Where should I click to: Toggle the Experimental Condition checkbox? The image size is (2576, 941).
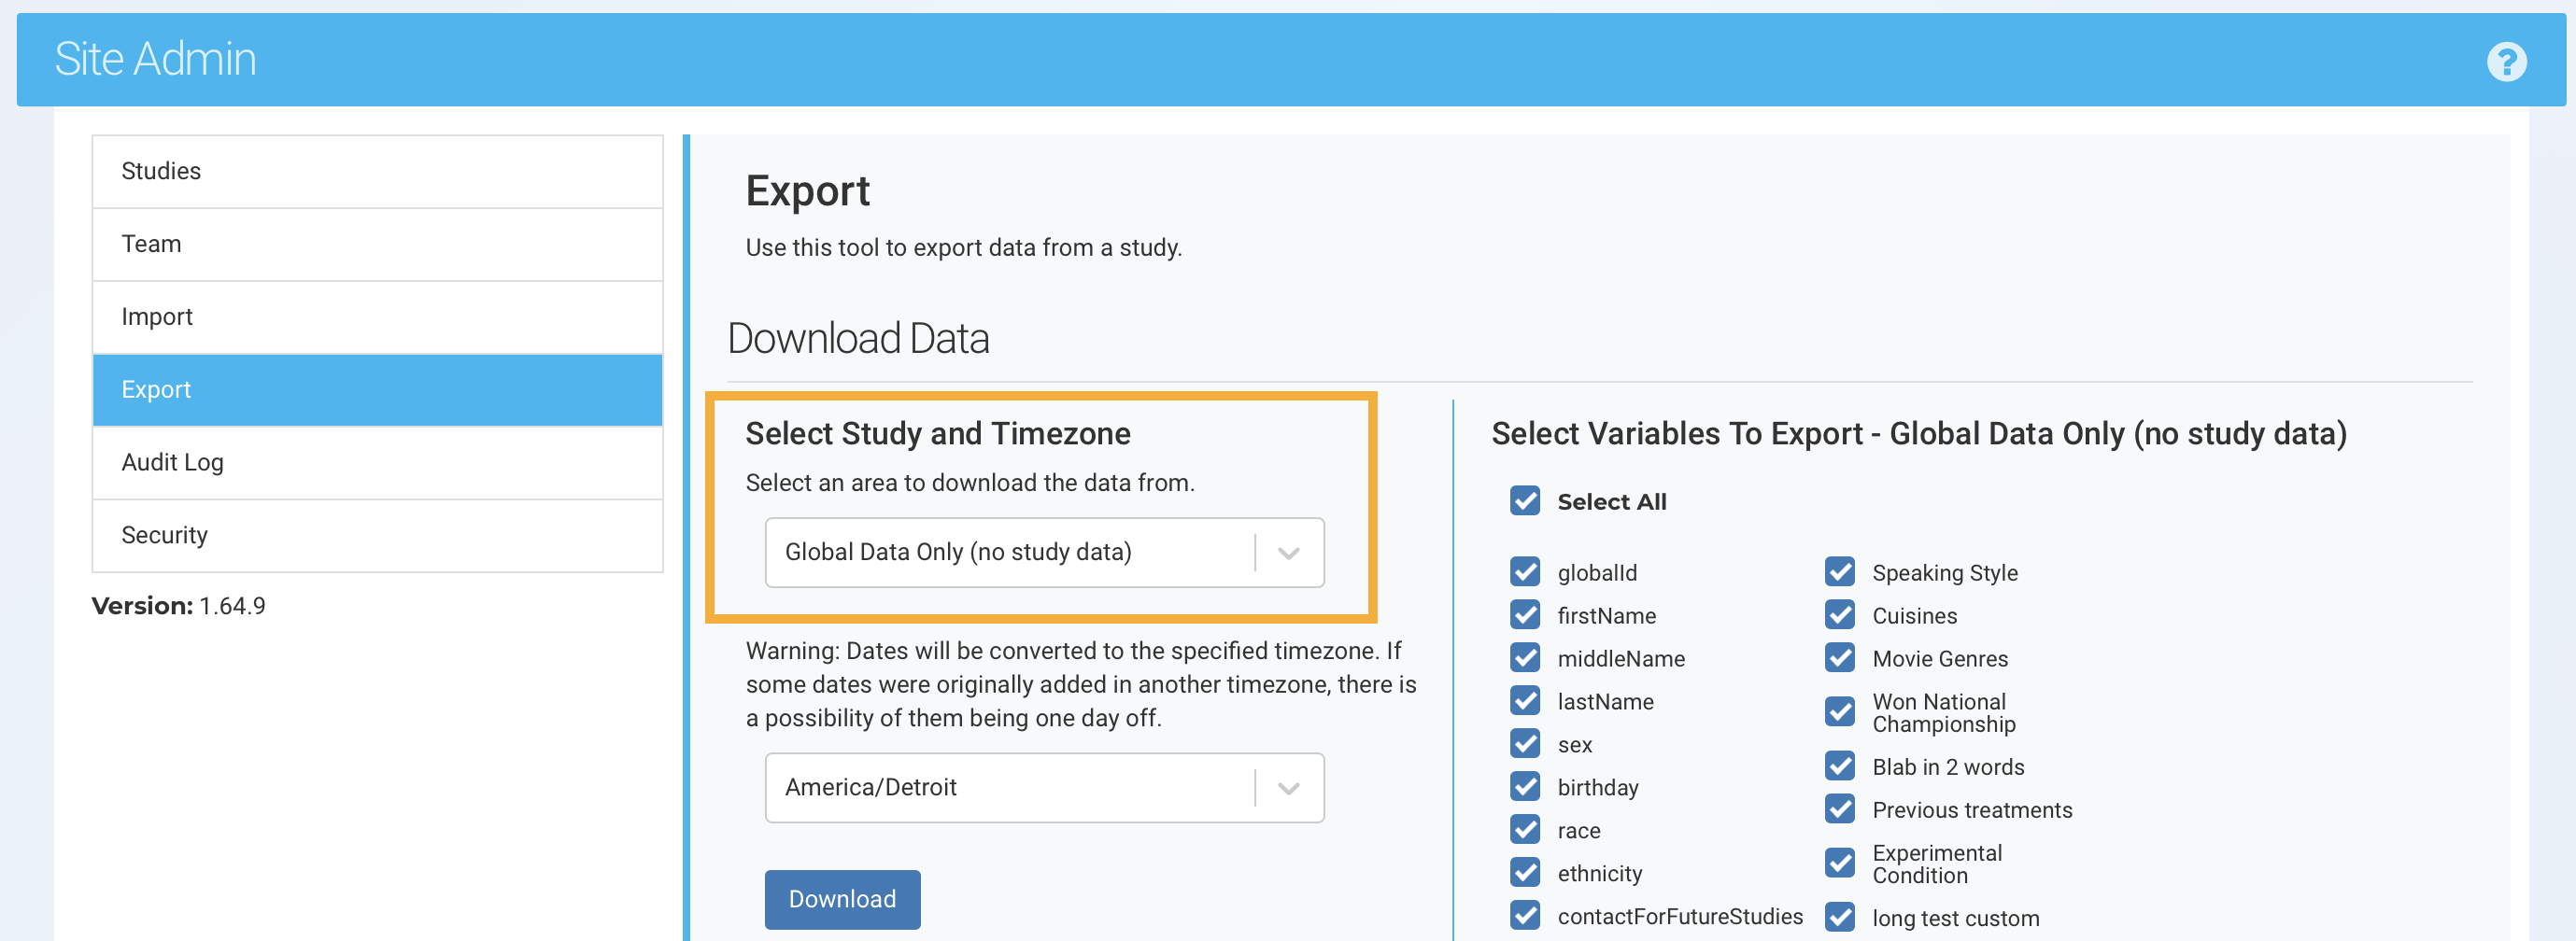(1839, 863)
